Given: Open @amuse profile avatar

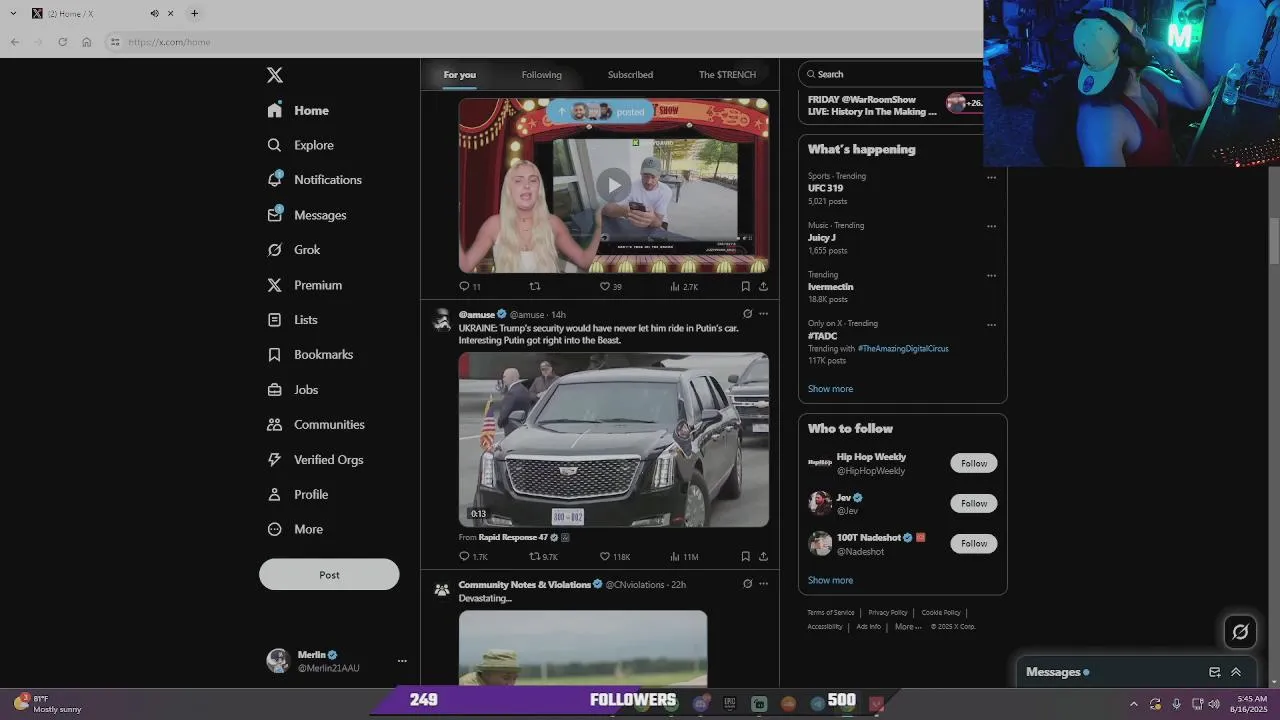Looking at the screenshot, I should [441, 320].
